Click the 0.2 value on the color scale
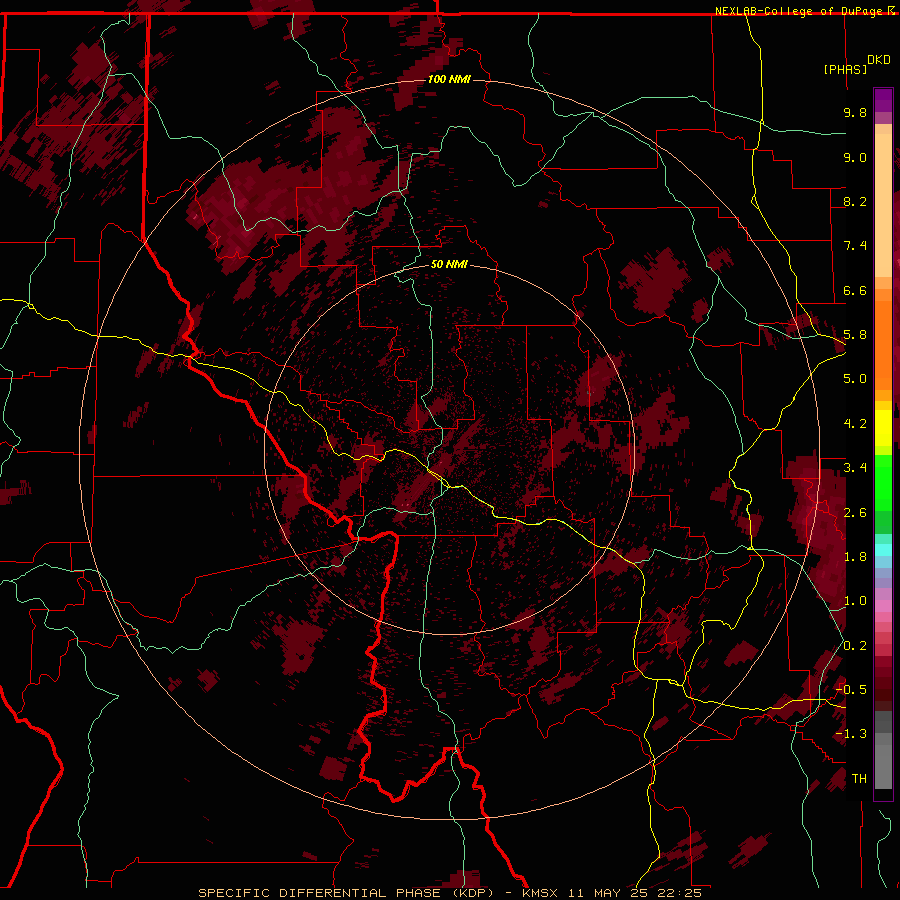 (855, 646)
